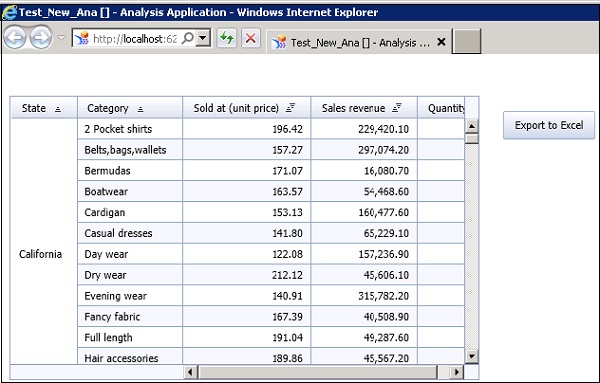The height and width of the screenshot is (383, 600).
Task: Click the Quantity column header
Action: 441,108
